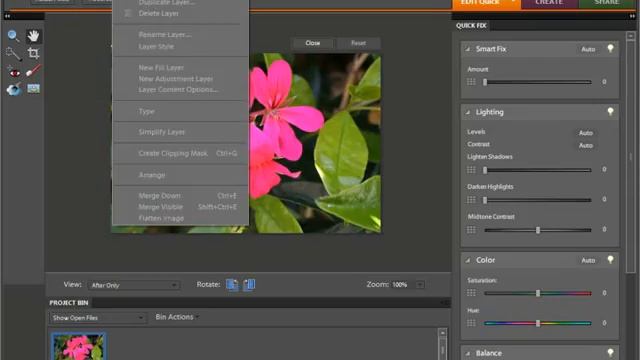Image resolution: width=640 pixels, height=360 pixels.
Task: Adjust the Hue slider
Action: tap(538, 323)
